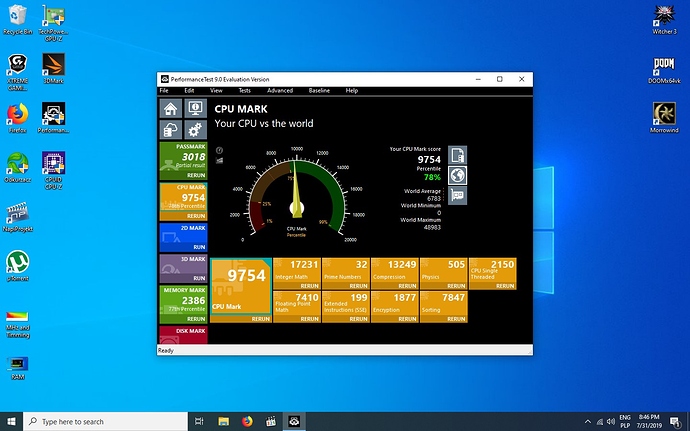The image size is (690, 431).
Task: Open the File menu
Action: 164,91
